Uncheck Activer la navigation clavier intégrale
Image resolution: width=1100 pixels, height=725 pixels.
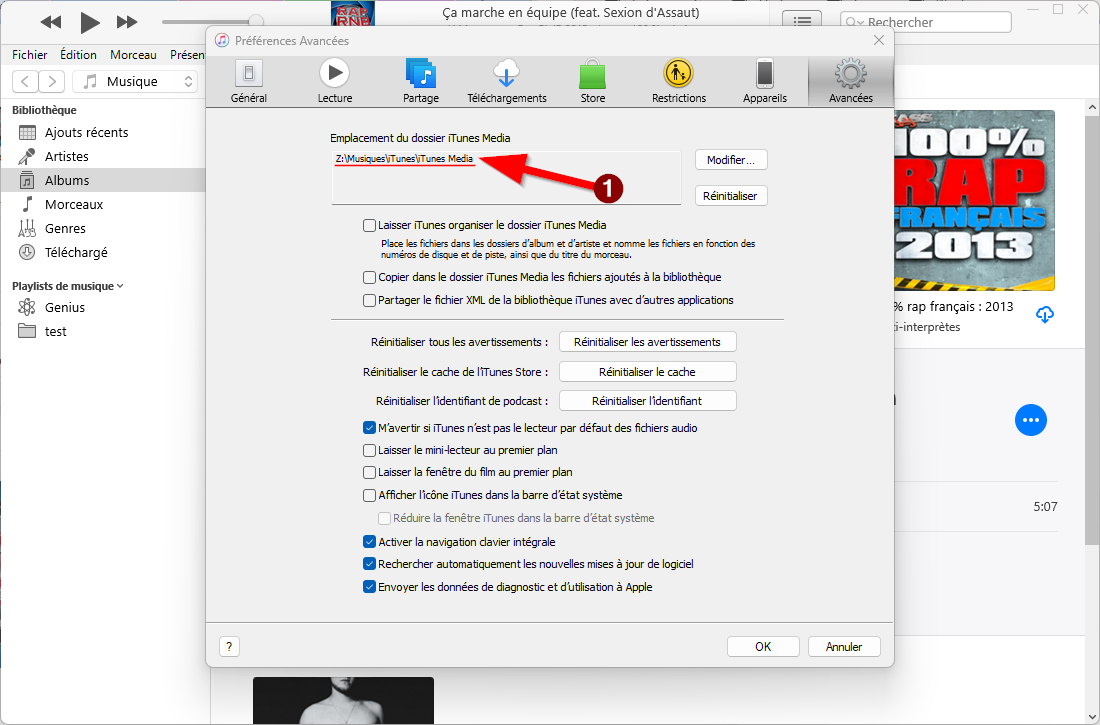click(370, 542)
